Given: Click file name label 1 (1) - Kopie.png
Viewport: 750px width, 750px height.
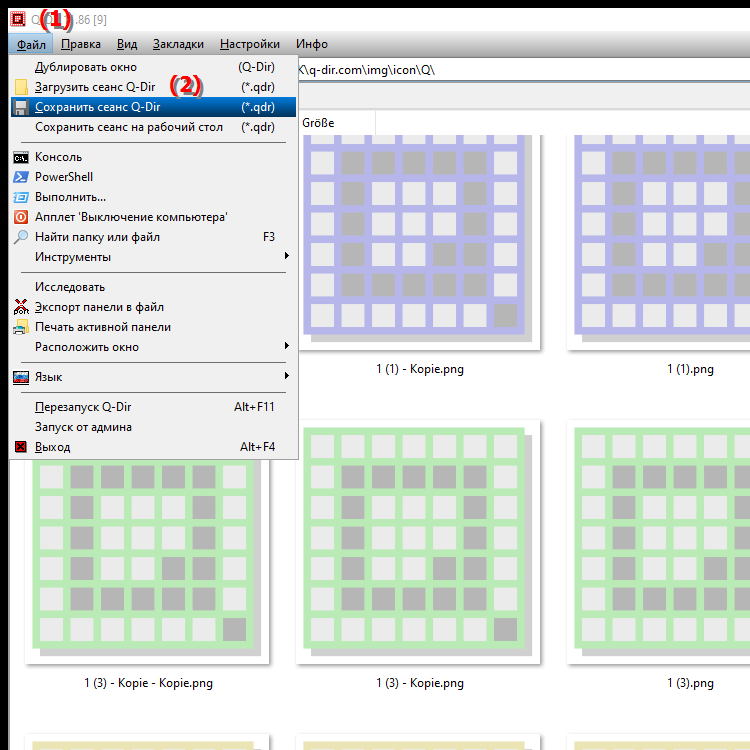Looking at the screenshot, I should click(420, 369).
